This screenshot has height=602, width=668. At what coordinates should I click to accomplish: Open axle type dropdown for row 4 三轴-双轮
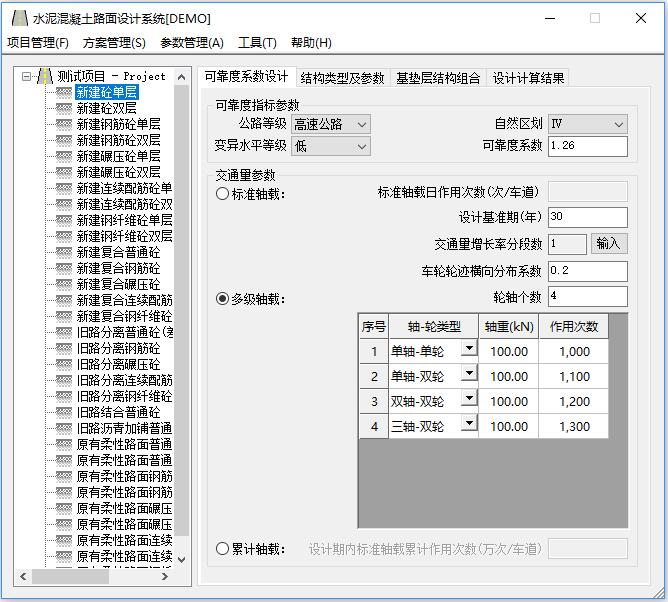tap(469, 423)
